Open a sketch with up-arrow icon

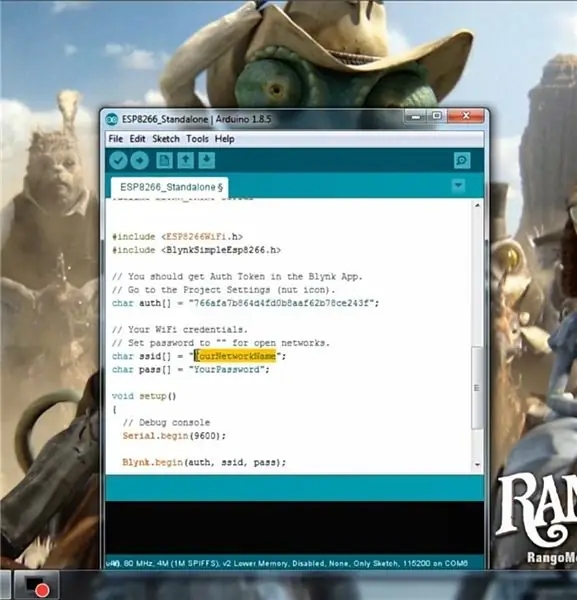click(186, 160)
